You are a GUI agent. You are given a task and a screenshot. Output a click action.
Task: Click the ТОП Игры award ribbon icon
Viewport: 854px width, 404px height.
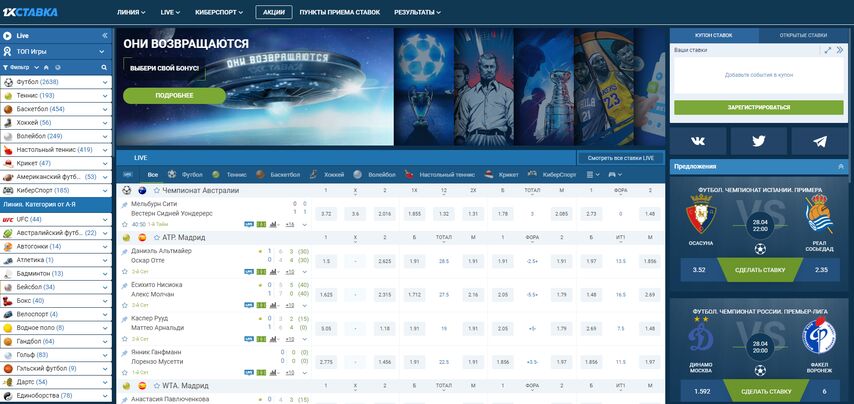(8, 52)
